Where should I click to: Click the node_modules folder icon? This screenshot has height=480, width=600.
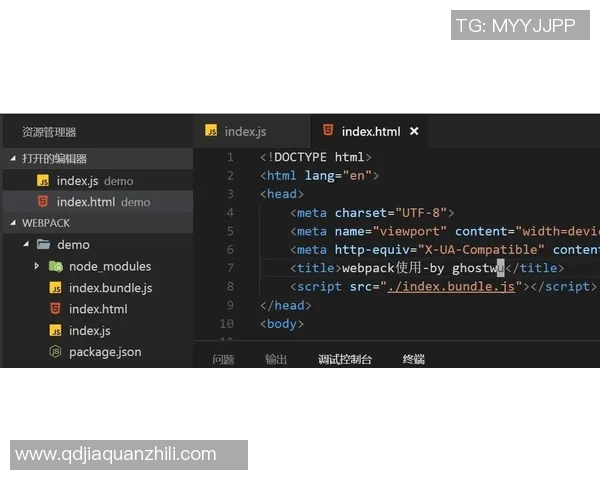point(56,266)
